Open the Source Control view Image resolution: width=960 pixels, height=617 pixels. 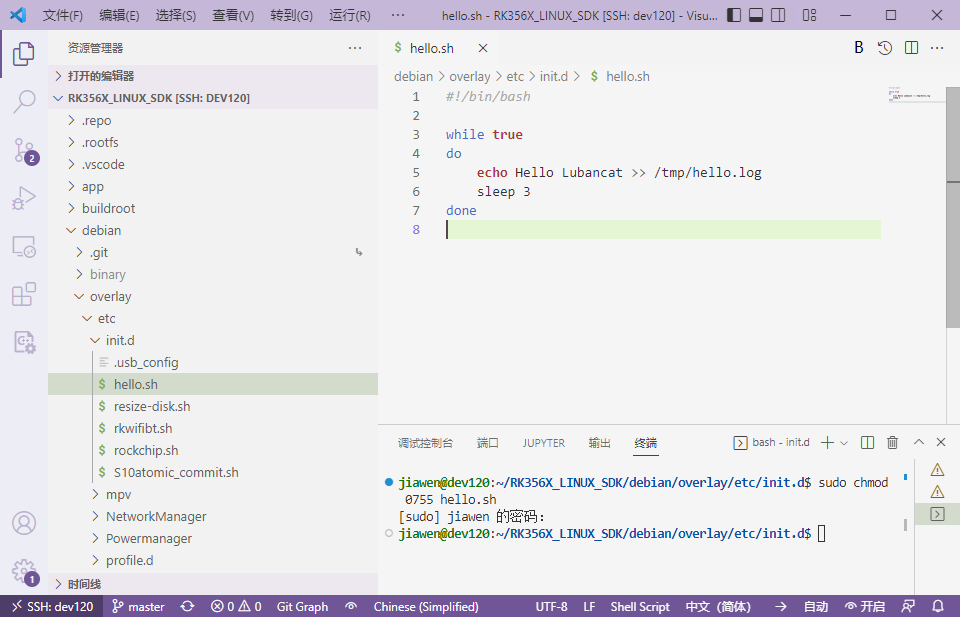coord(23,150)
